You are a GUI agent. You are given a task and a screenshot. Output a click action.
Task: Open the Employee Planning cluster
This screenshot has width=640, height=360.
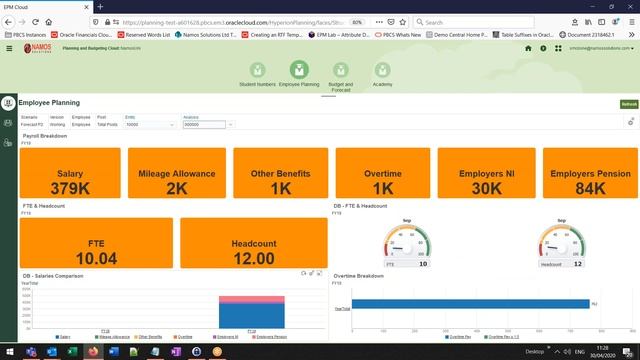(299, 73)
